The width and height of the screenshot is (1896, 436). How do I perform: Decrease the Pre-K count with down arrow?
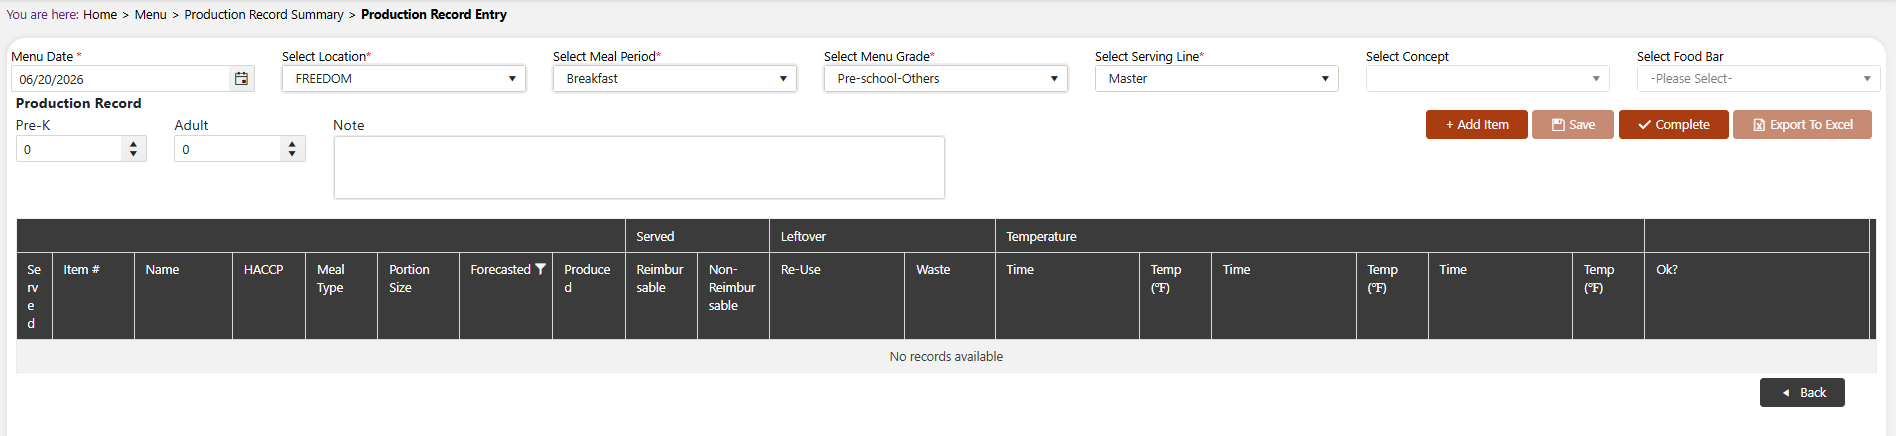point(134,154)
